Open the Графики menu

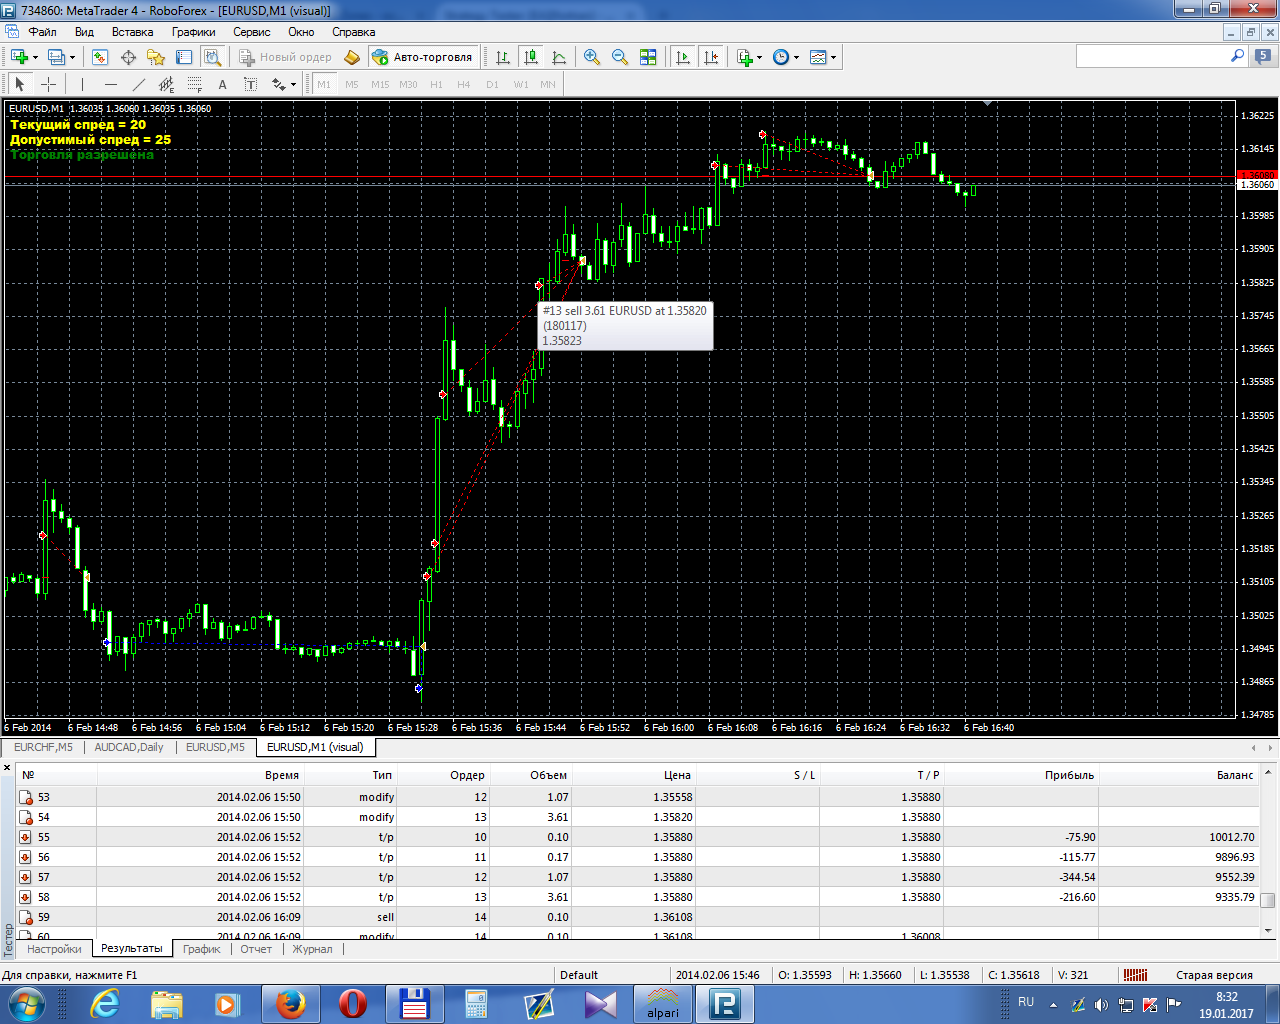193,32
